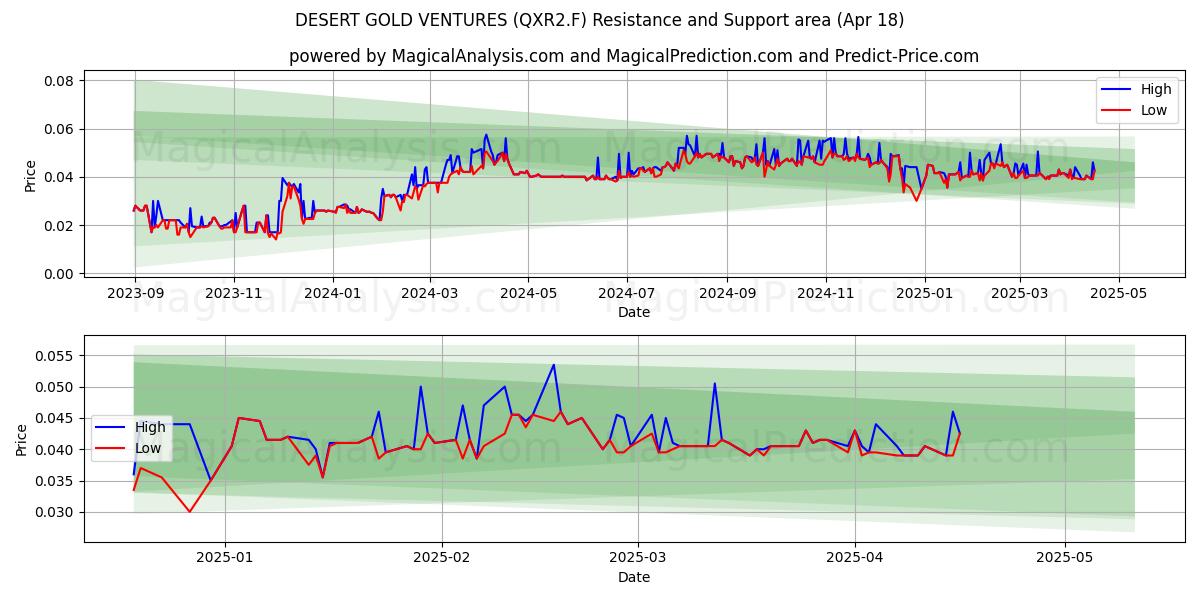Click the 2024-01 tick label

coord(332,293)
